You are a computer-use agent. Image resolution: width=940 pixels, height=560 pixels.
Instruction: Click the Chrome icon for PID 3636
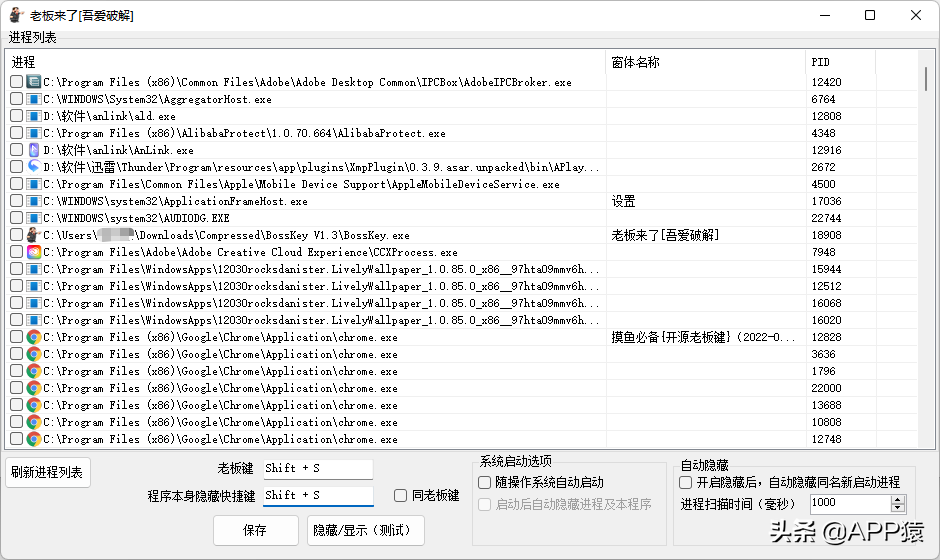[x=34, y=354]
